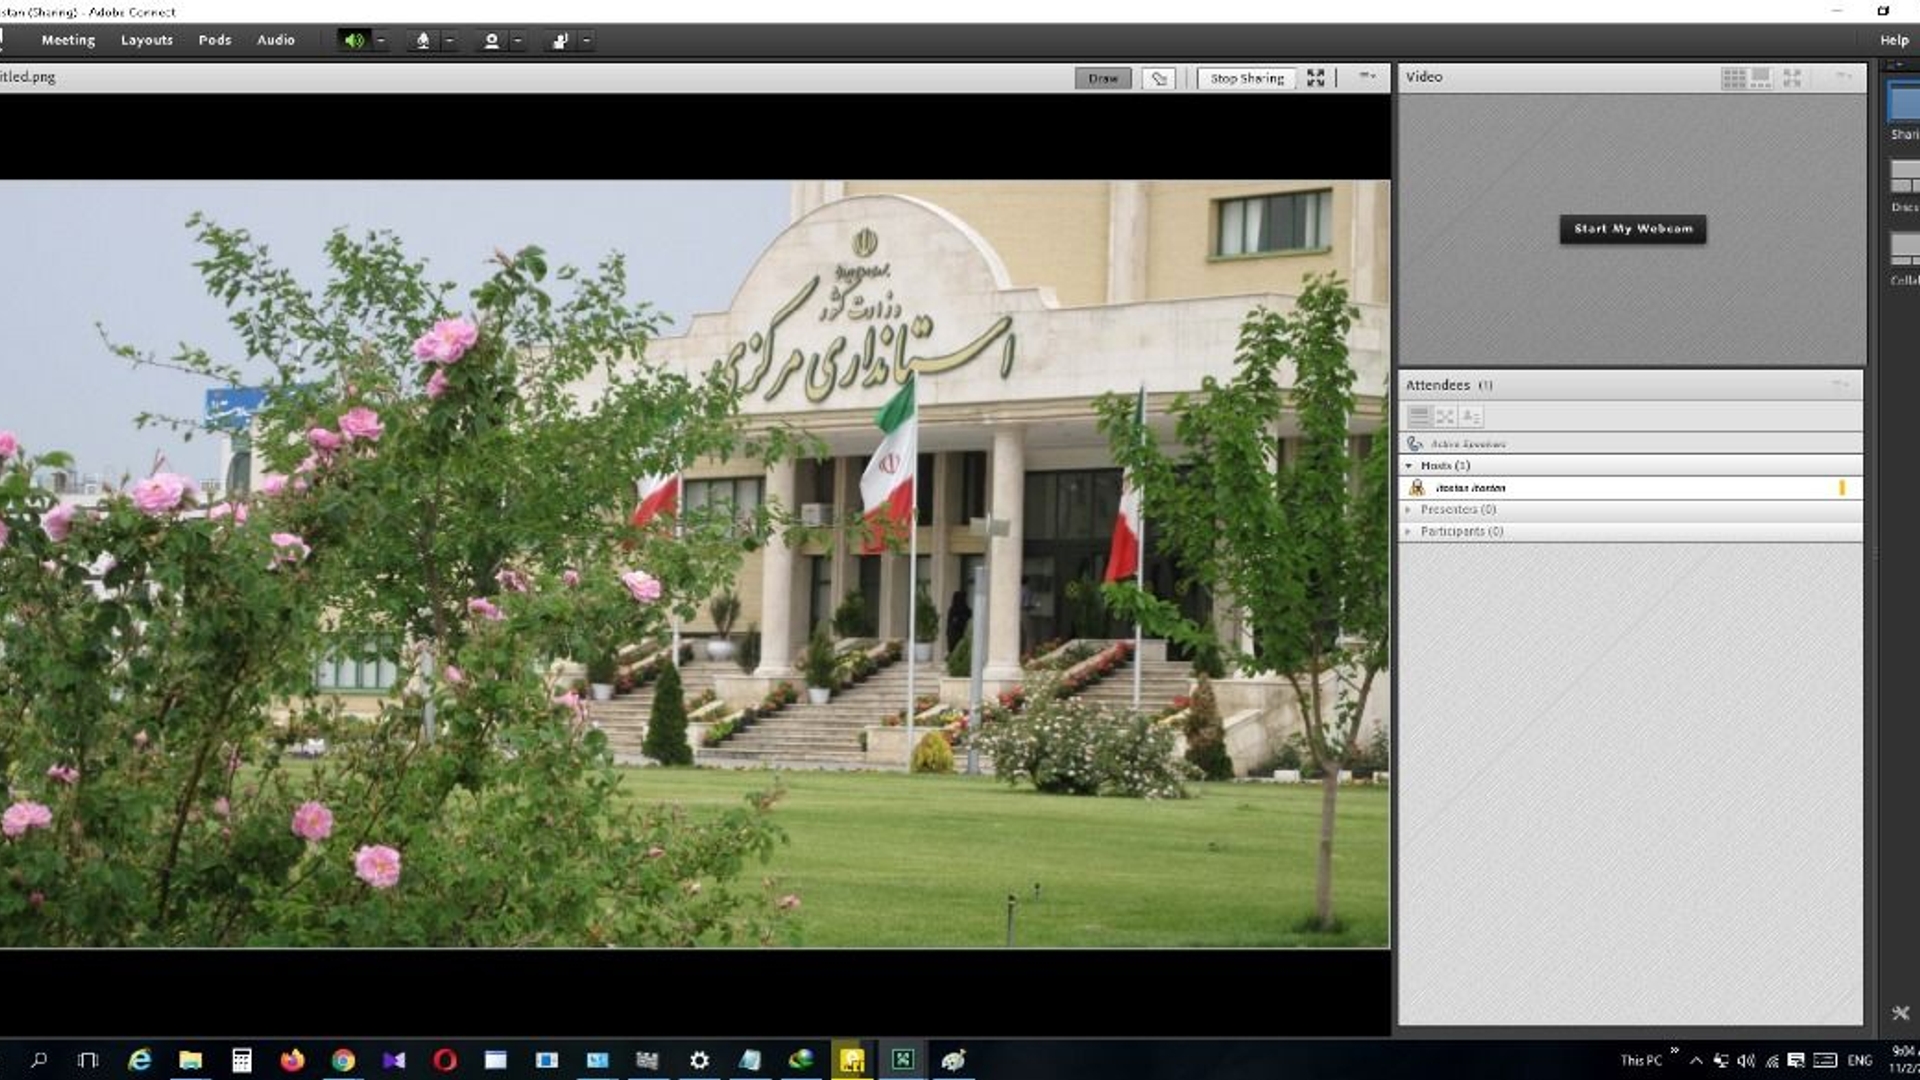The height and width of the screenshot is (1080, 1920).
Task: Collapse the Hosts group
Action: click(x=1409, y=466)
